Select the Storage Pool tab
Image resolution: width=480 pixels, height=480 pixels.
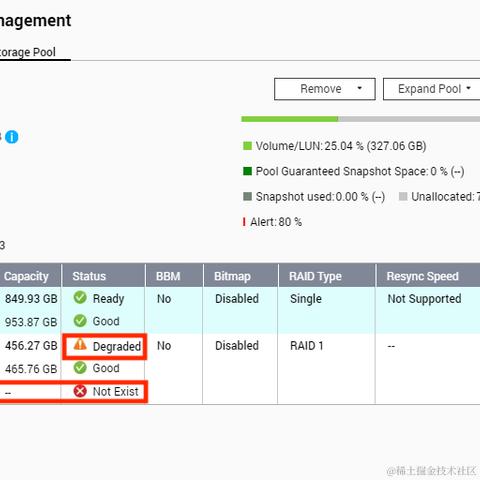pos(28,52)
